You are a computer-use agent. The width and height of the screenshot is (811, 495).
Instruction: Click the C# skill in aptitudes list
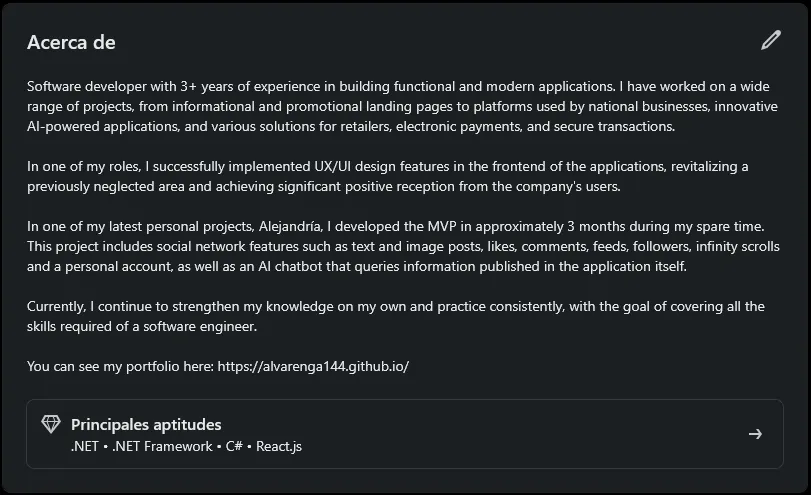coord(234,446)
